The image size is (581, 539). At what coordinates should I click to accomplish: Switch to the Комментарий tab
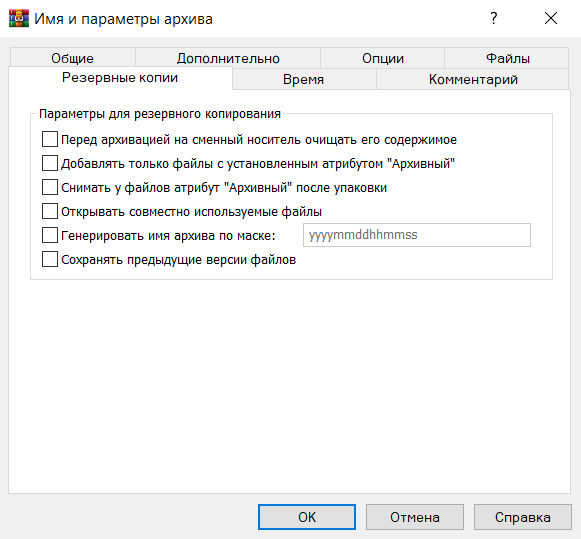[473, 79]
